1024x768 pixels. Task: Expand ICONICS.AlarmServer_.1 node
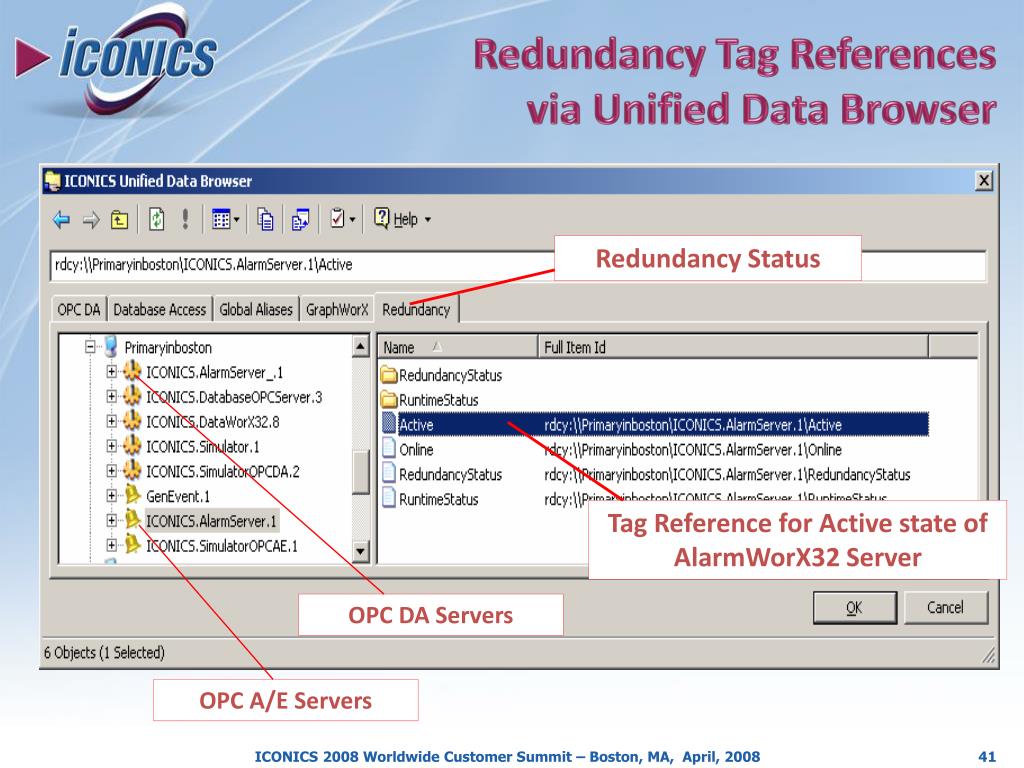coord(112,372)
